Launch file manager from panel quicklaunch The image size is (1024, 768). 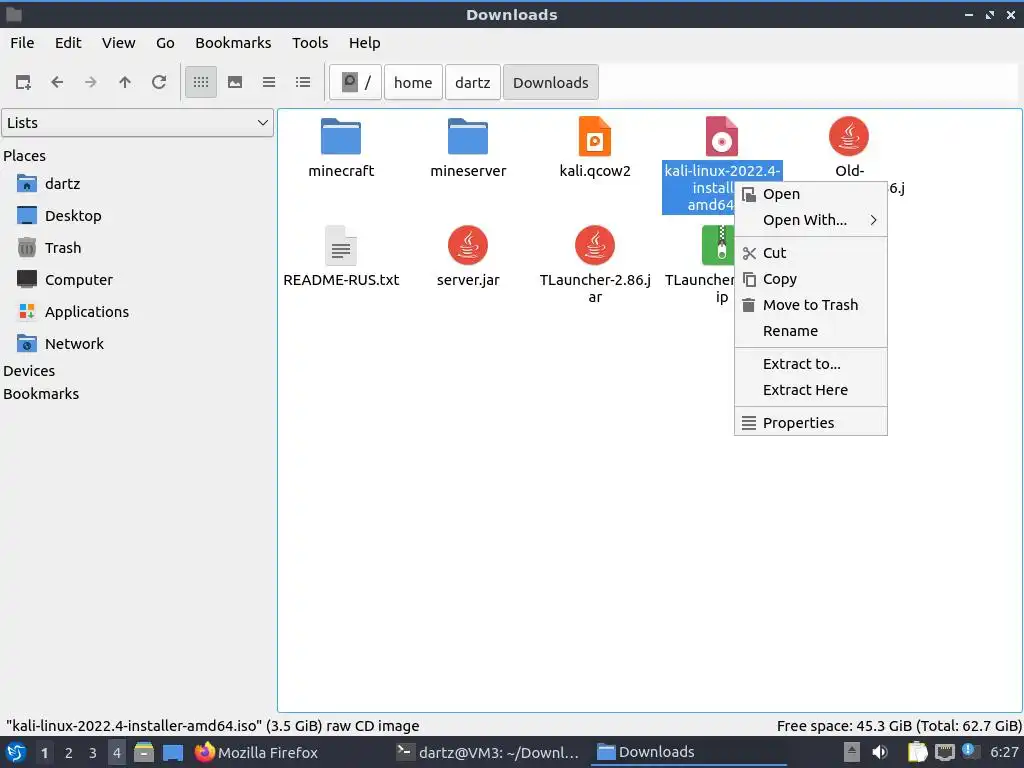point(144,752)
